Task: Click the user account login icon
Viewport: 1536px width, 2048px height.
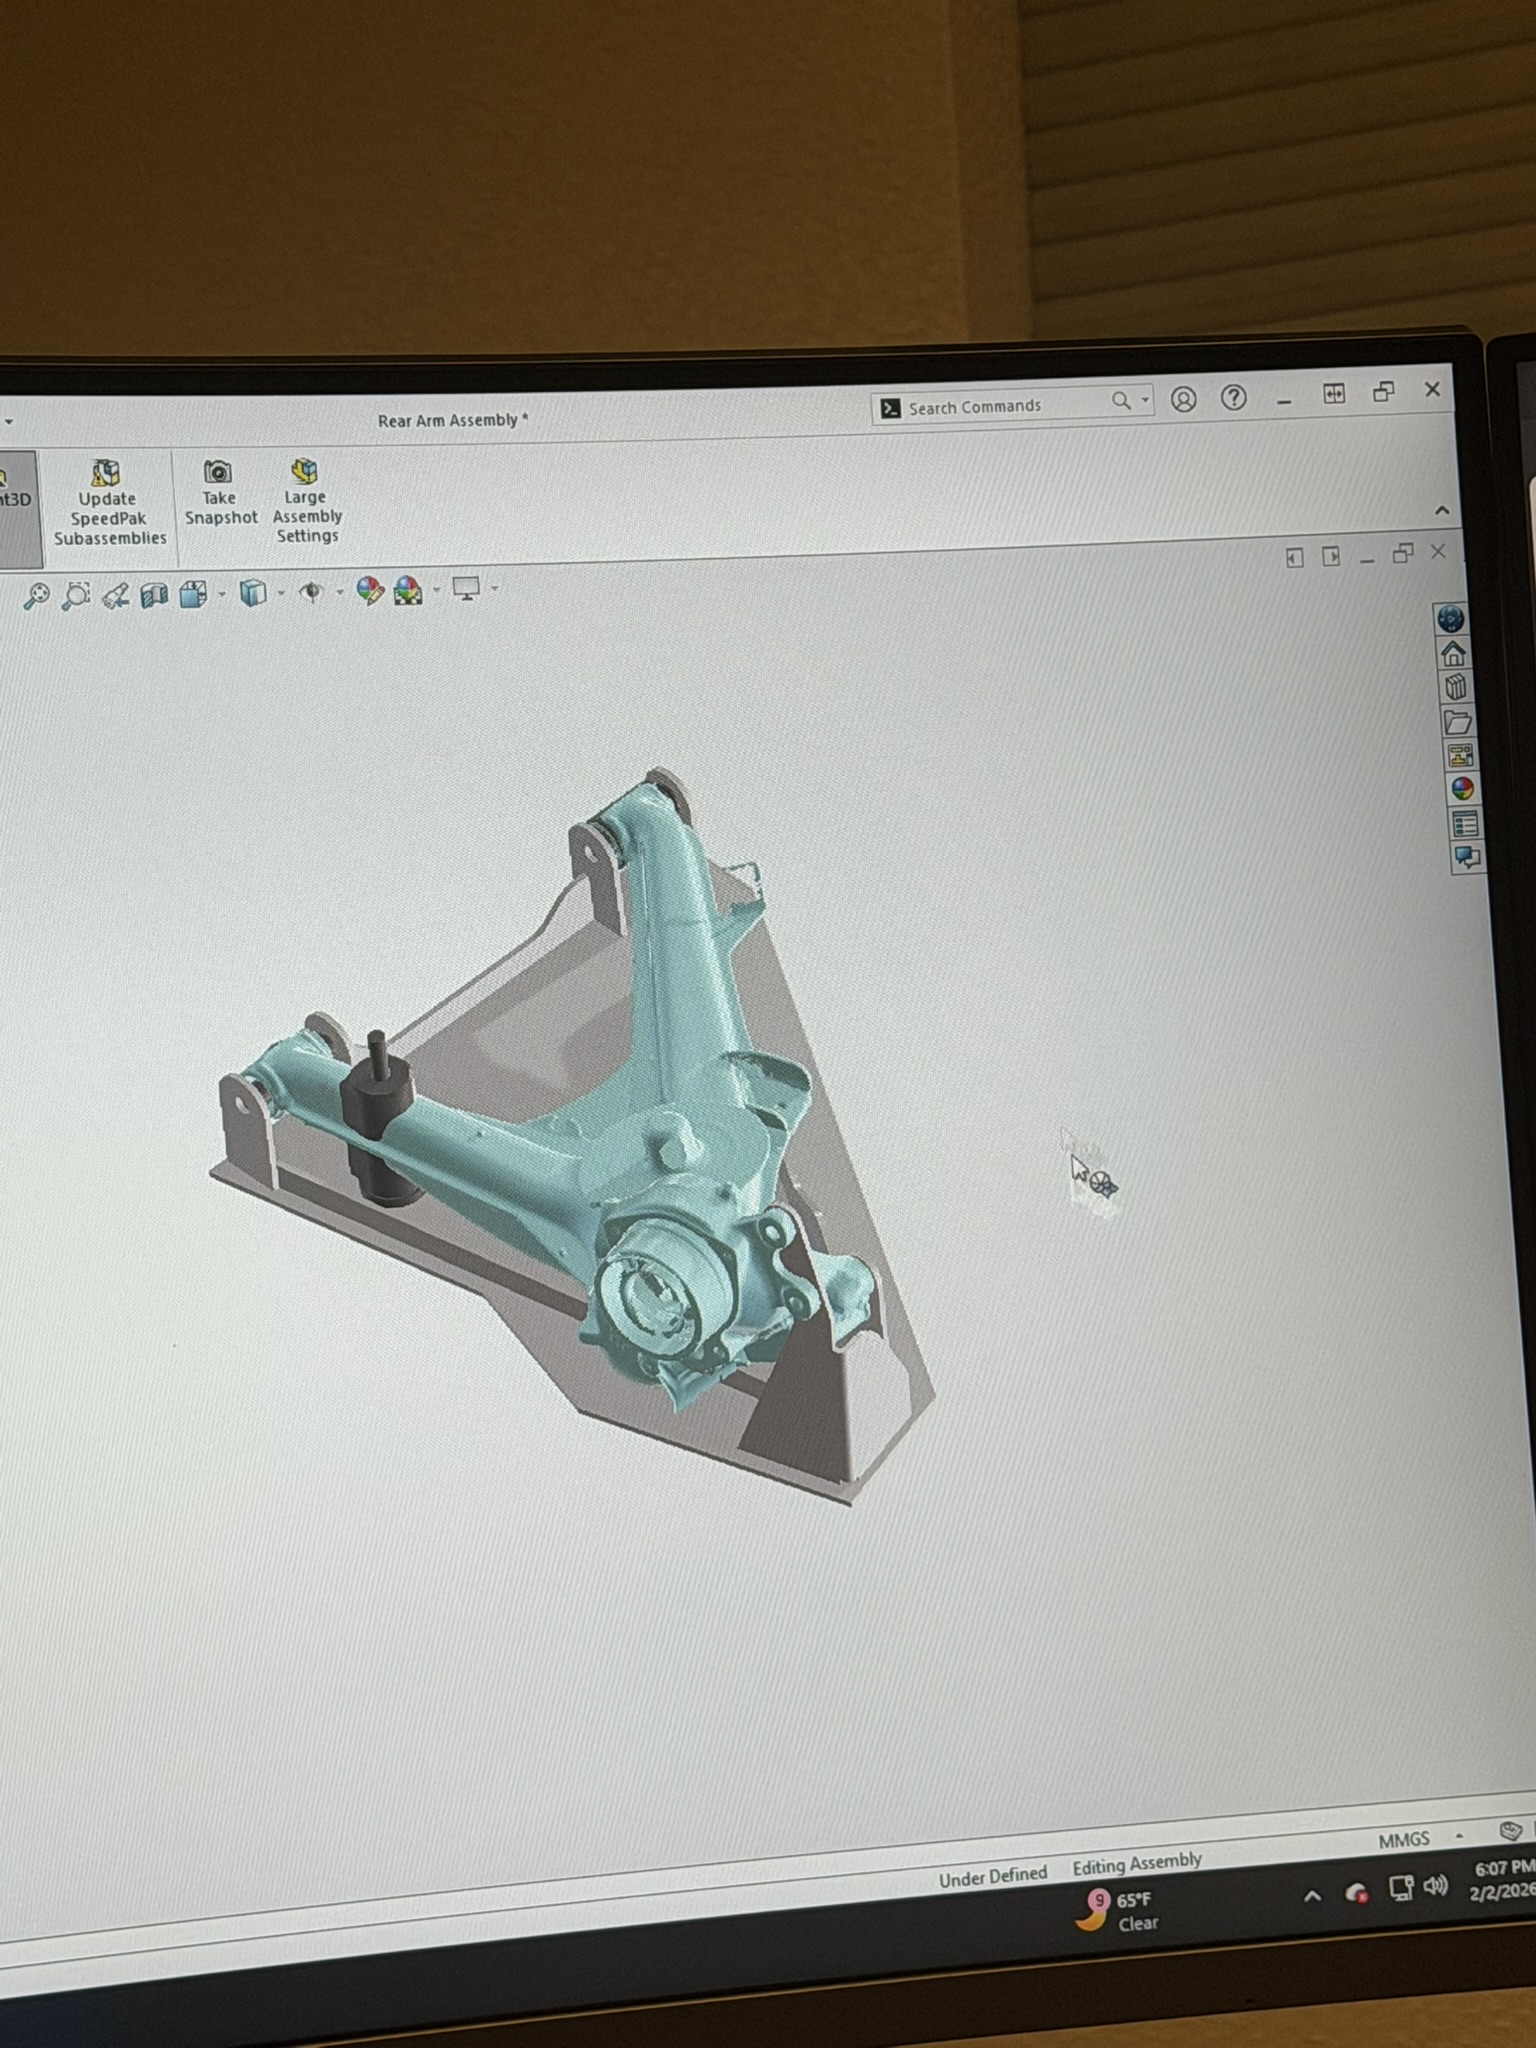Action: 1184,400
